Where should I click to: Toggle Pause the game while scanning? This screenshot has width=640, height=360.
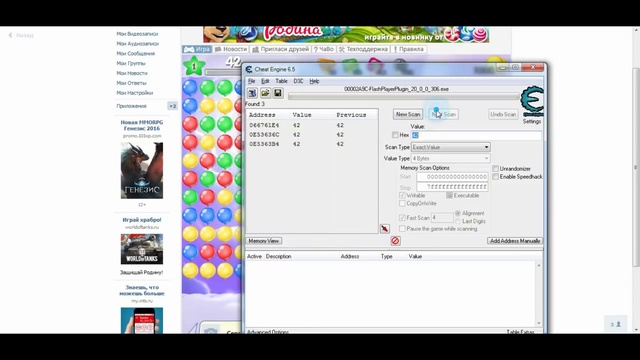point(402,229)
